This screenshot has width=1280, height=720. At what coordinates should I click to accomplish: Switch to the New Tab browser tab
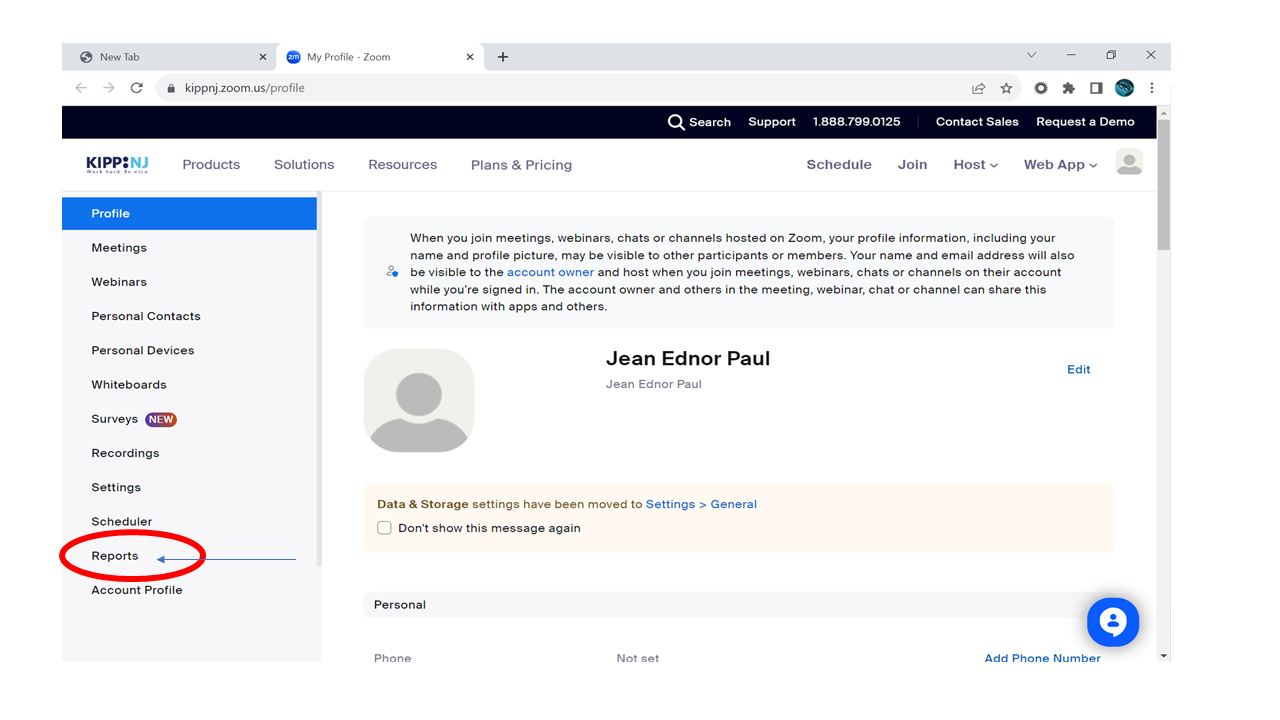click(165, 57)
